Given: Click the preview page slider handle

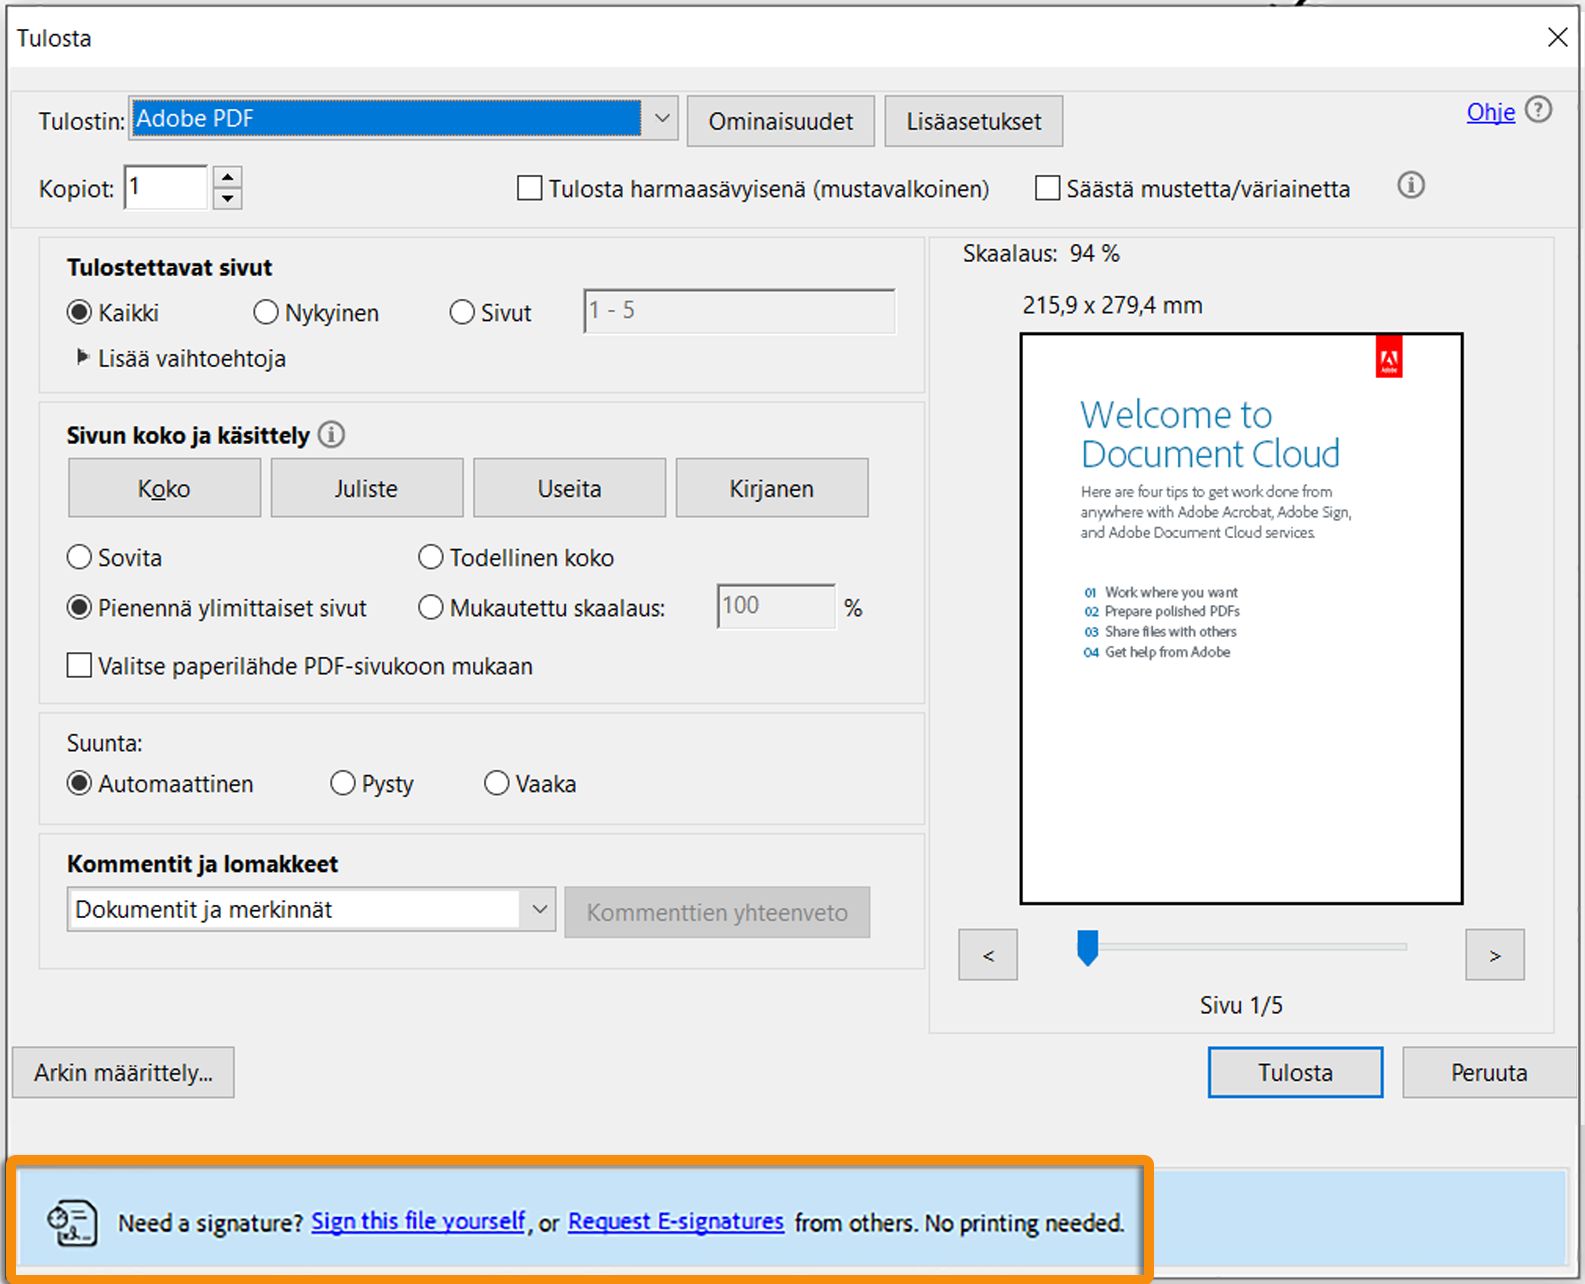Looking at the screenshot, I should [1087, 947].
